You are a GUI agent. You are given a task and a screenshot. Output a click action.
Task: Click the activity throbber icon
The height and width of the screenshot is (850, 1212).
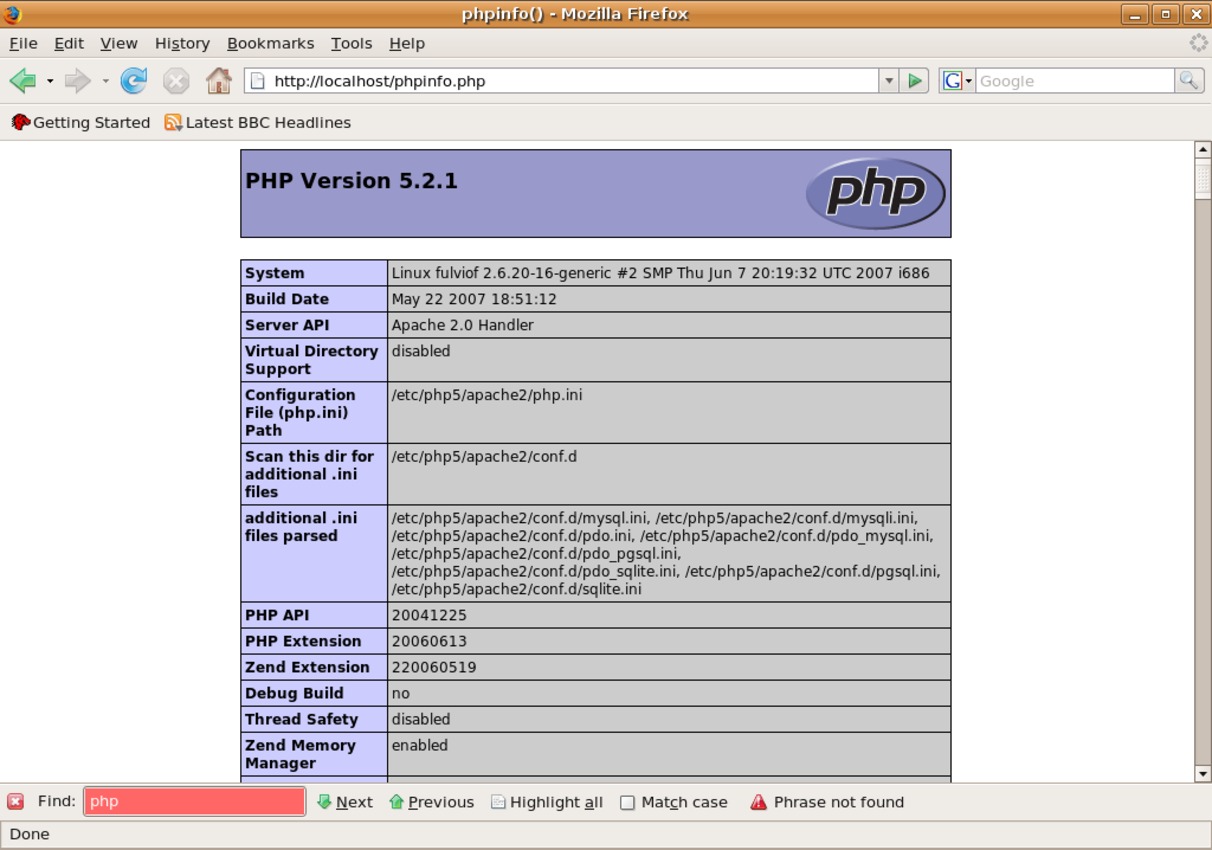click(1198, 43)
